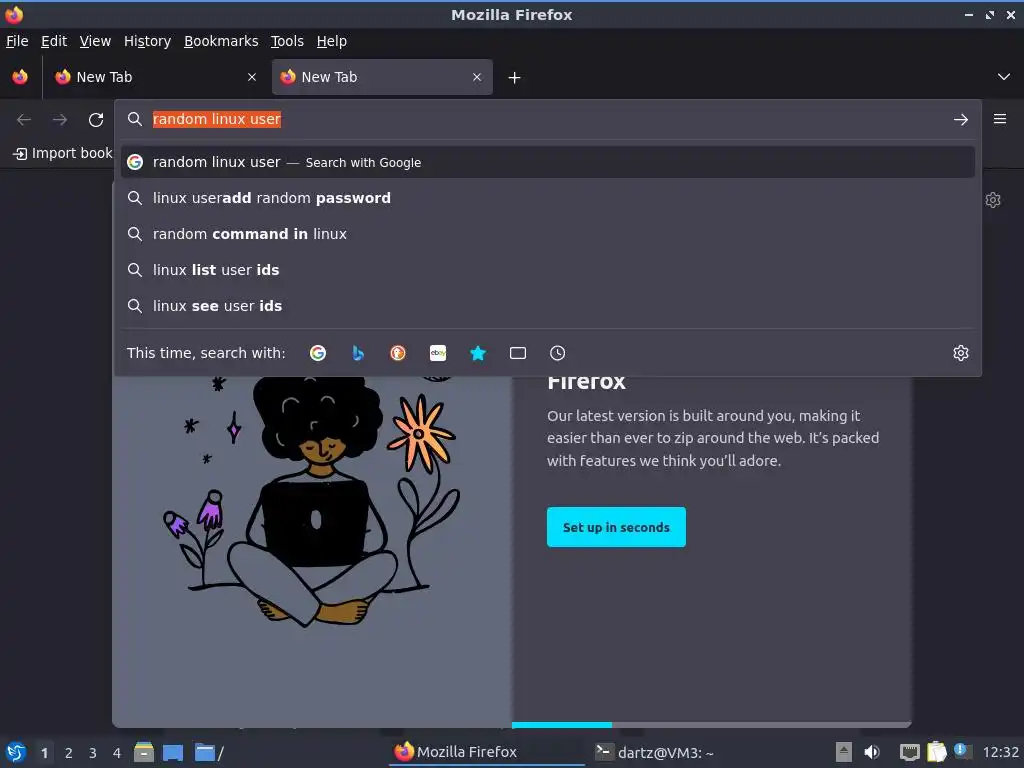The height and width of the screenshot is (768, 1024).
Task: Open a new tab with the plus button
Action: (515, 78)
